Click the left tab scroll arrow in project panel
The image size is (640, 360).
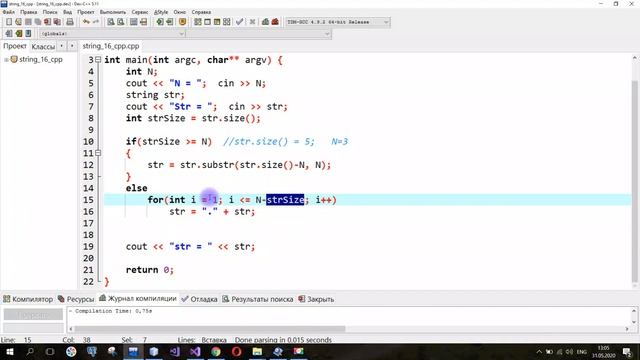tap(62, 46)
